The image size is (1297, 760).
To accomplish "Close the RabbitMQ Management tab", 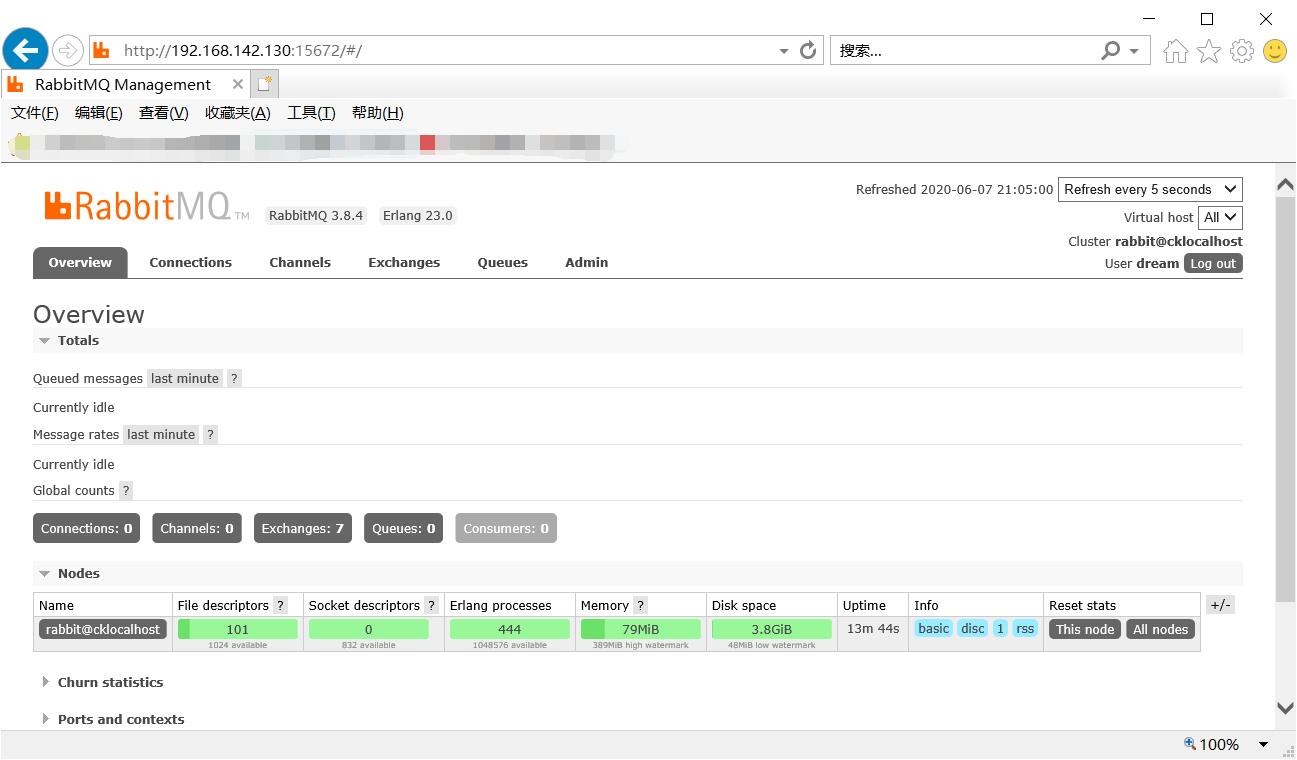I will [x=237, y=84].
